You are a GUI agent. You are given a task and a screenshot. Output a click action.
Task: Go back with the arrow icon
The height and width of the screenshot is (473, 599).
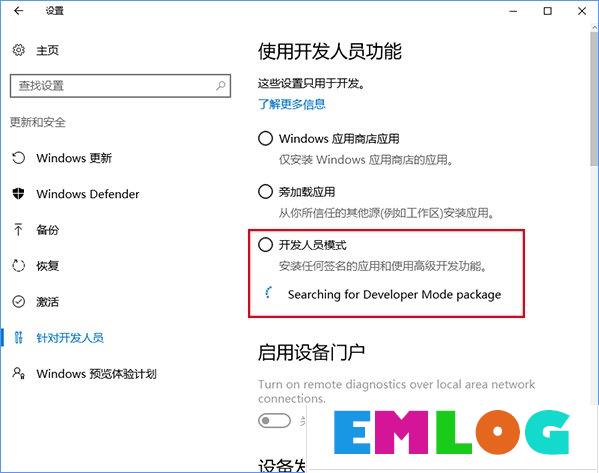(18, 11)
